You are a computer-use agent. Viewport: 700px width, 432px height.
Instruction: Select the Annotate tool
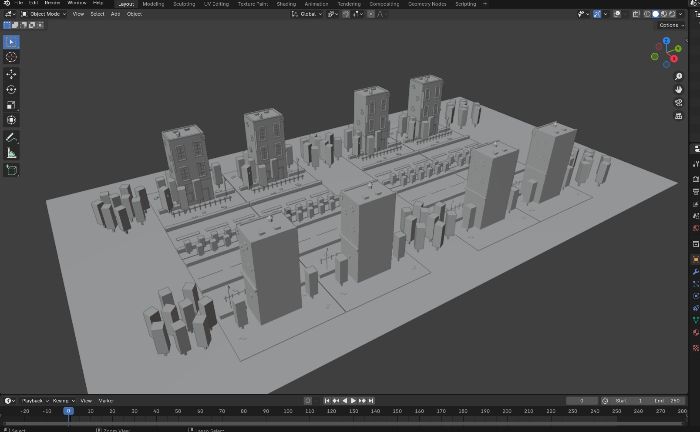tap(11, 137)
